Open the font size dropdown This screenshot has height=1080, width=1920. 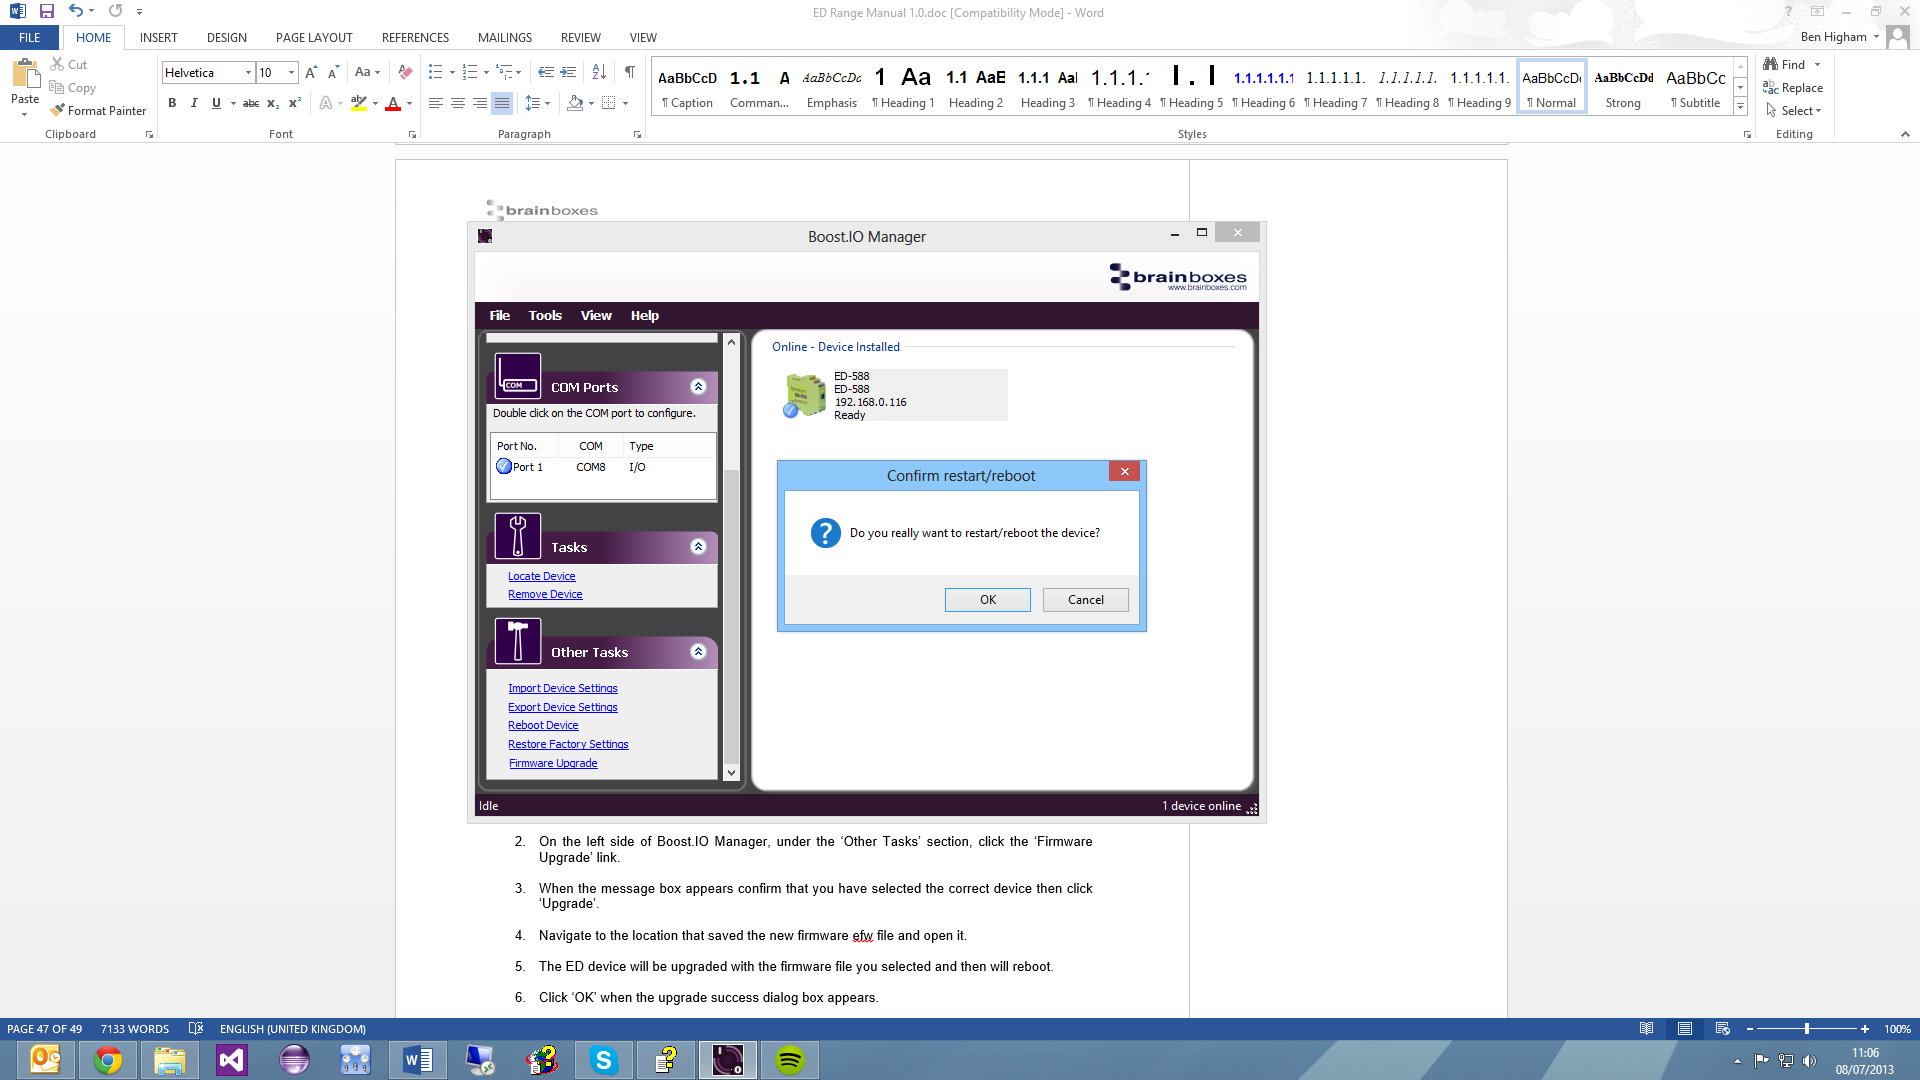[291, 73]
